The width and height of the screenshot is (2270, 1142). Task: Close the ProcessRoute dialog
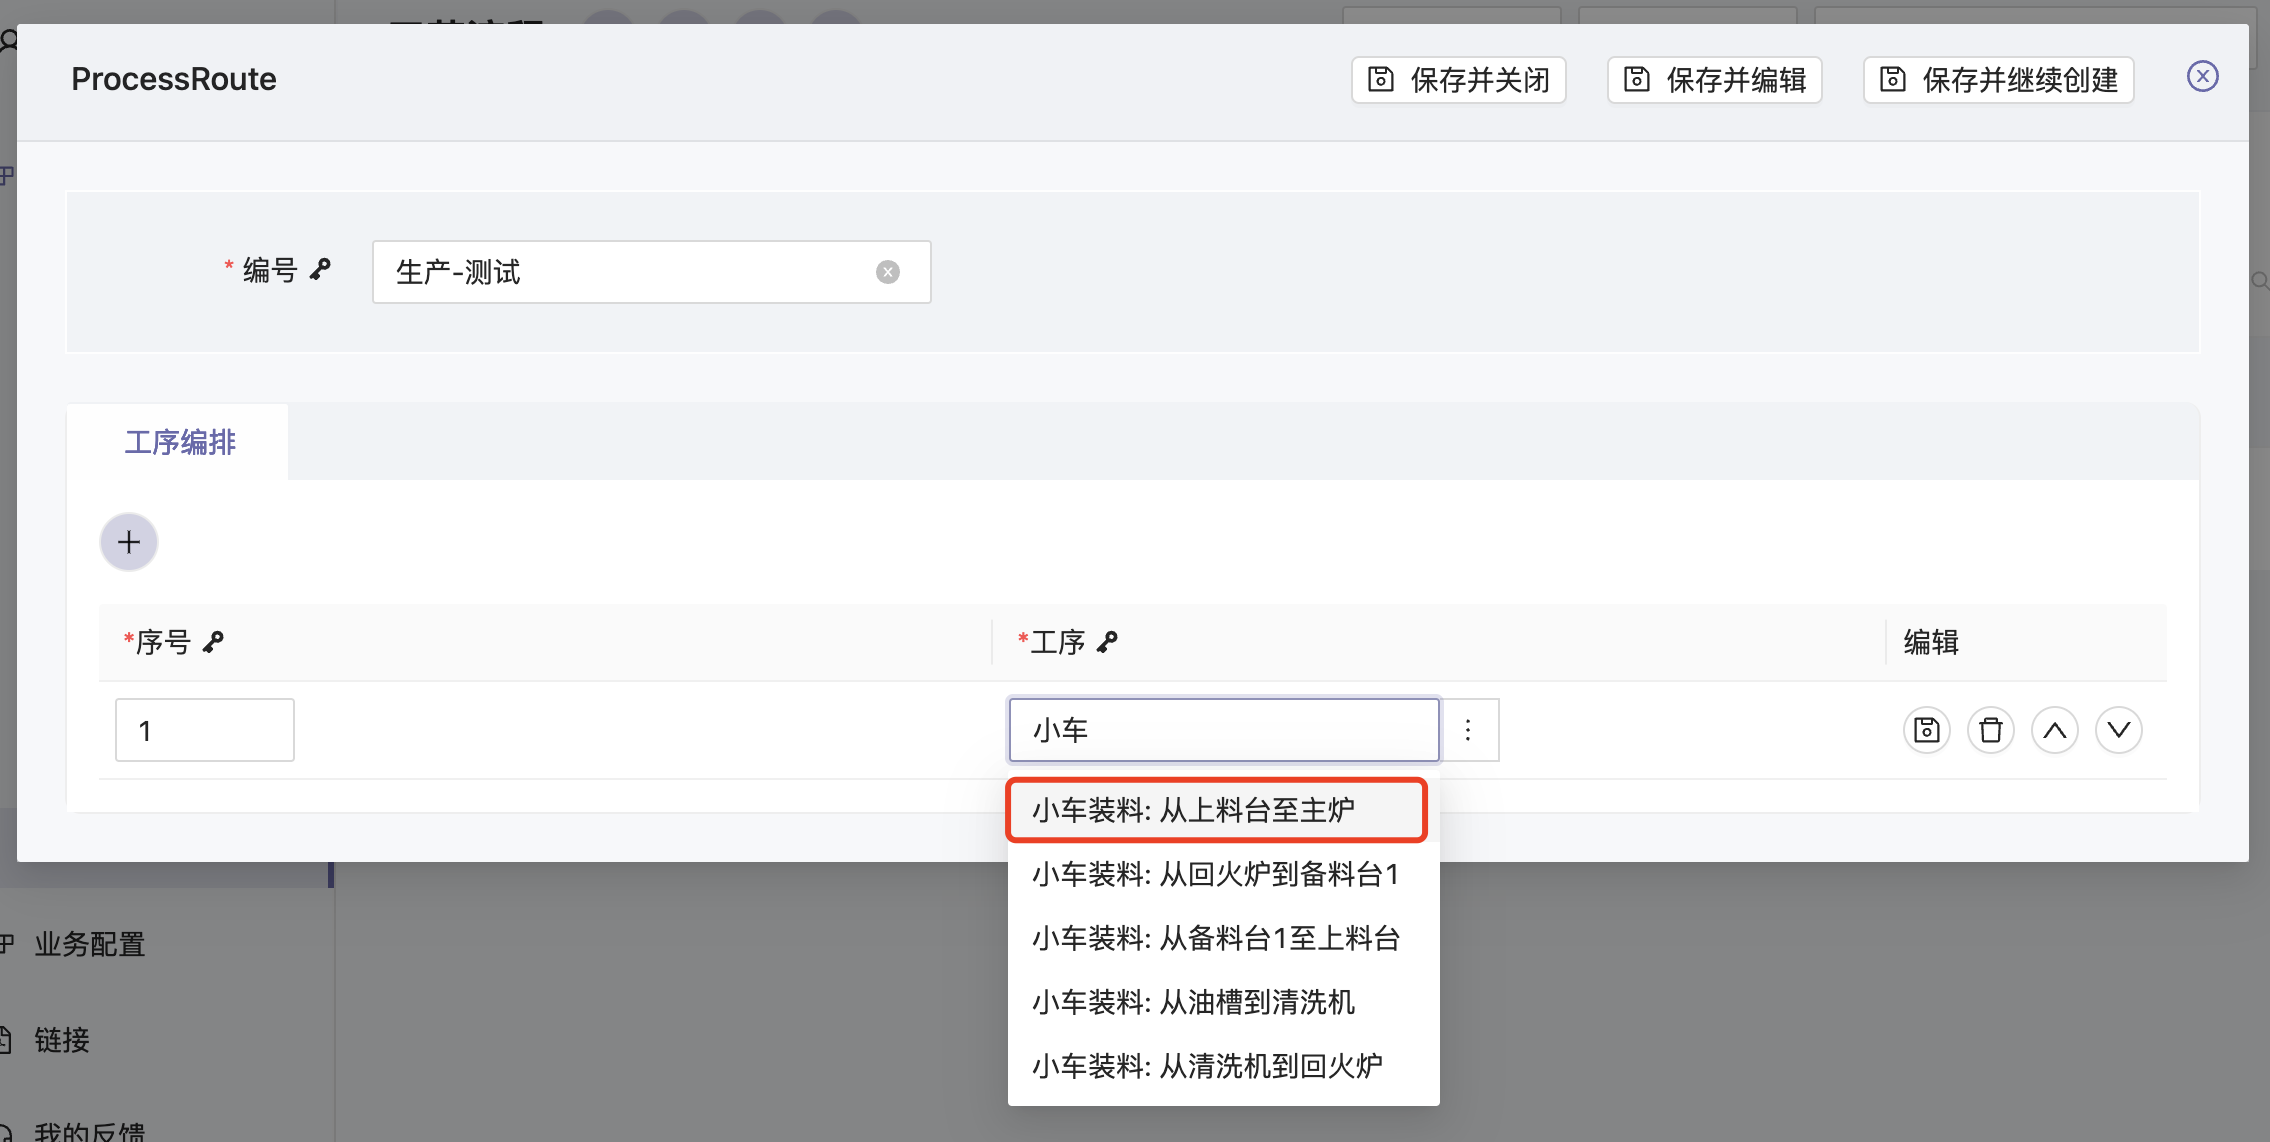coord(2202,77)
